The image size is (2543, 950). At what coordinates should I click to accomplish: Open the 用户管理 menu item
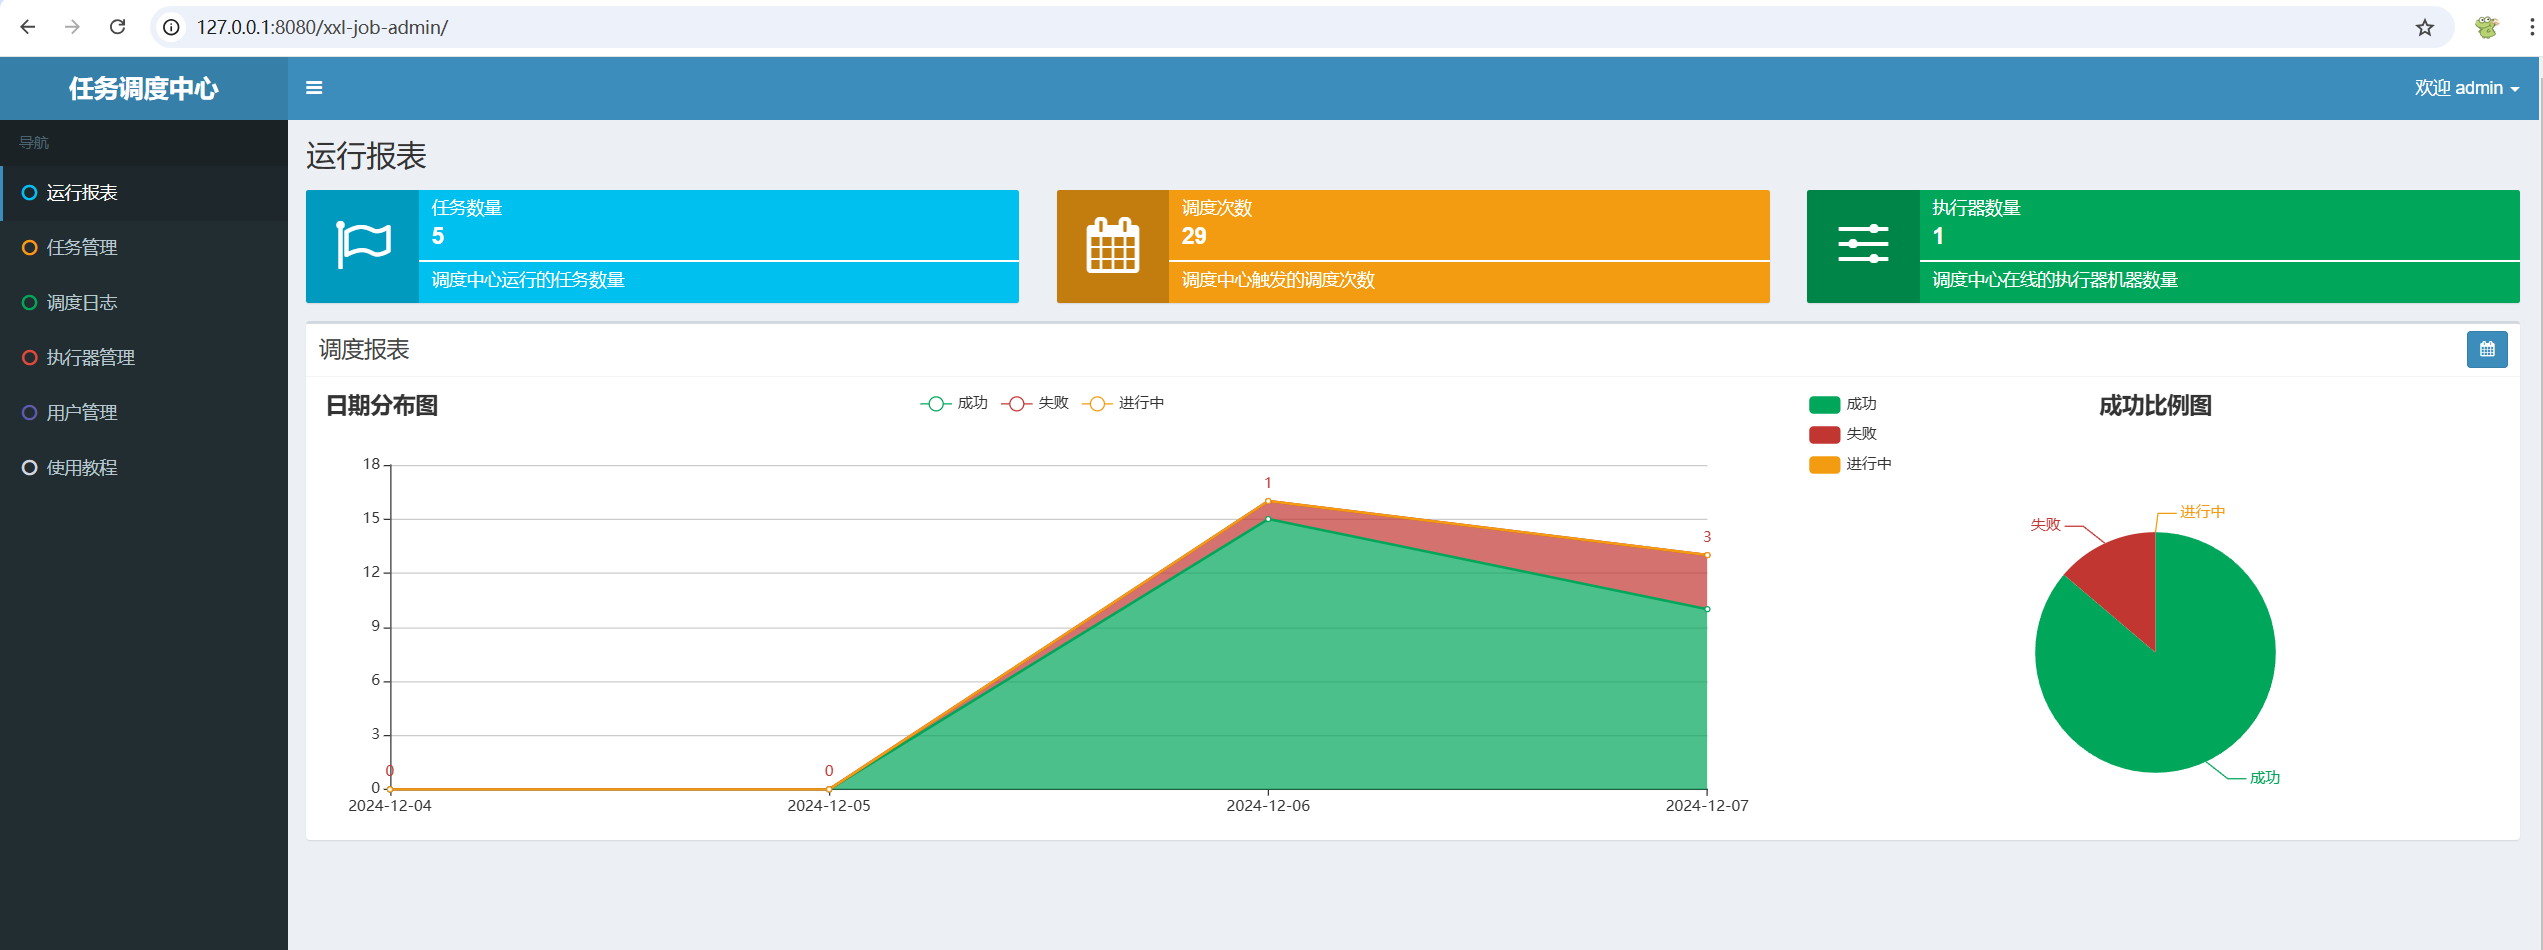[x=144, y=413]
